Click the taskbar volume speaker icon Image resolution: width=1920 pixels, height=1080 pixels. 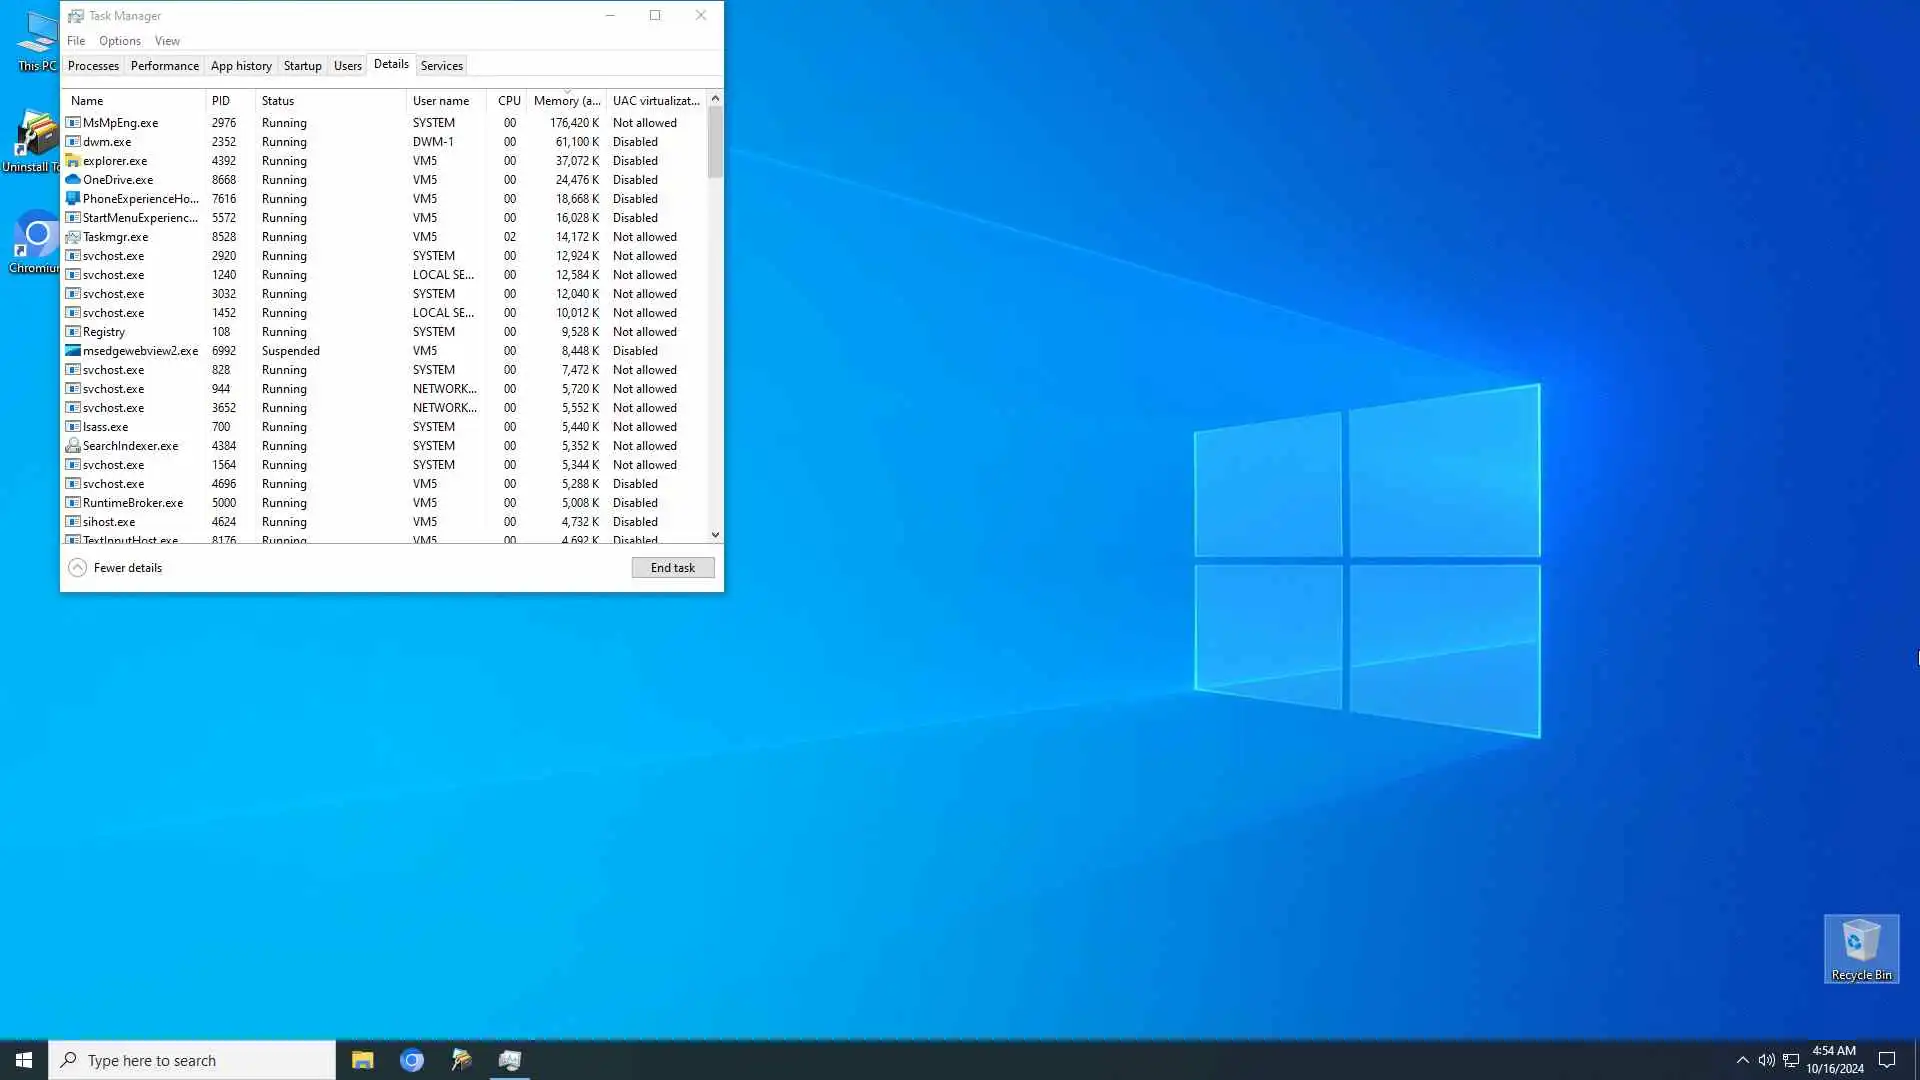(1766, 1060)
